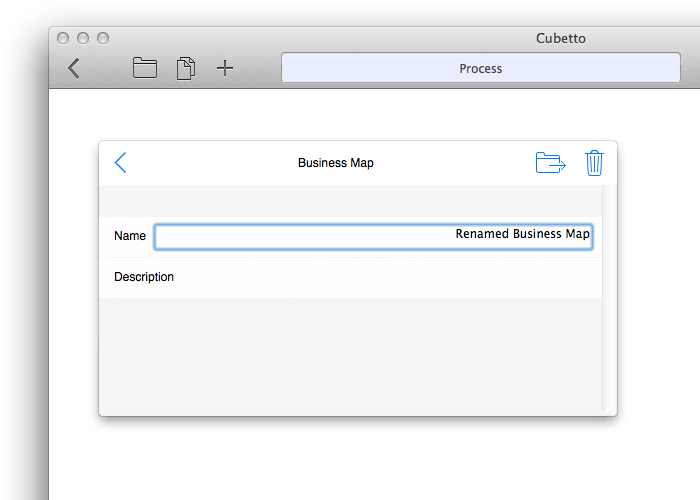Click the Name label
Viewport: 700px width, 500px height.
pyautogui.click(x=129, y=236)
